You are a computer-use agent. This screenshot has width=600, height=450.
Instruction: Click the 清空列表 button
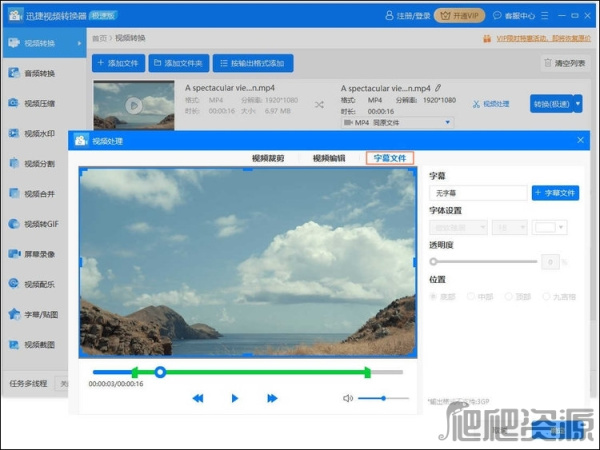point(565,63)
